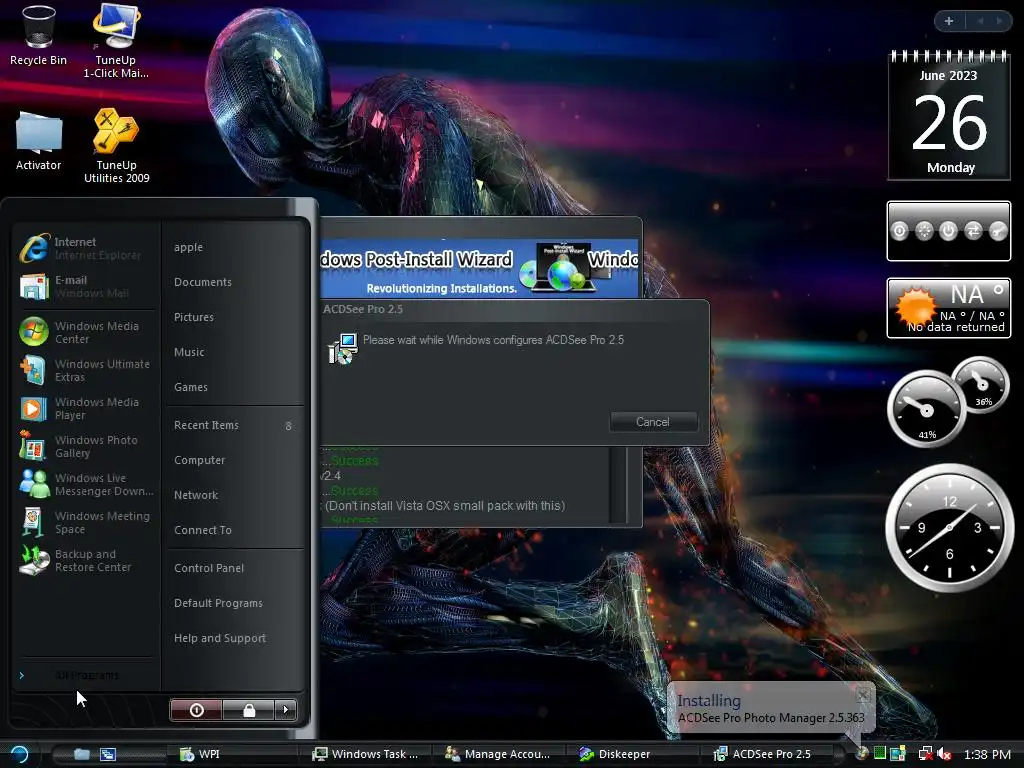Expand Recent Items submenu
The width and height of the screenshot is (1024, 768).
(234, 425)
